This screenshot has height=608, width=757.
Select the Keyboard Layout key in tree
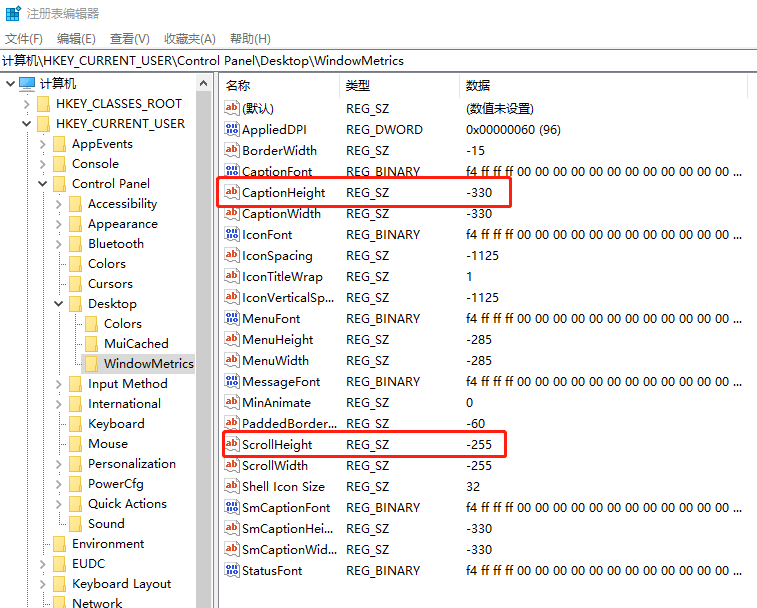click(121, 584)
